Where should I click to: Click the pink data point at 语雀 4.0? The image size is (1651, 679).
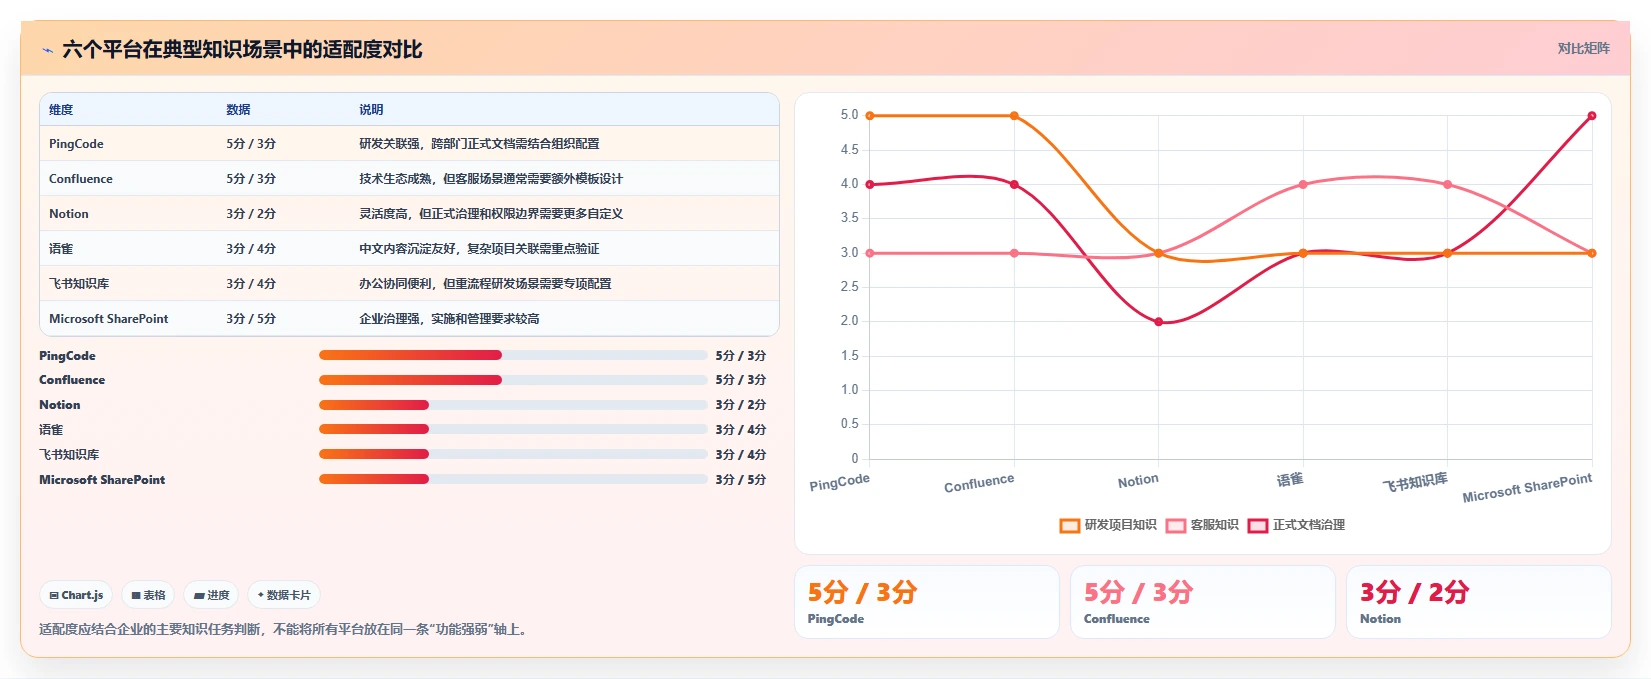[x=1303, y=185]
